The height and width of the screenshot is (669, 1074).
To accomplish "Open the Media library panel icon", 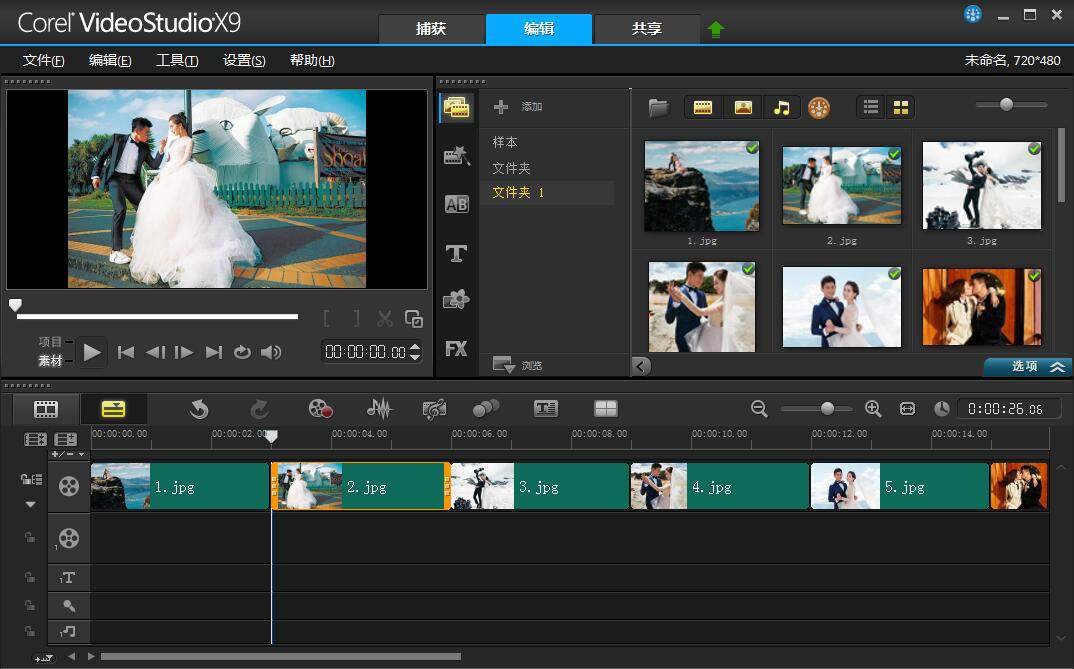I will tap(457, 108).
